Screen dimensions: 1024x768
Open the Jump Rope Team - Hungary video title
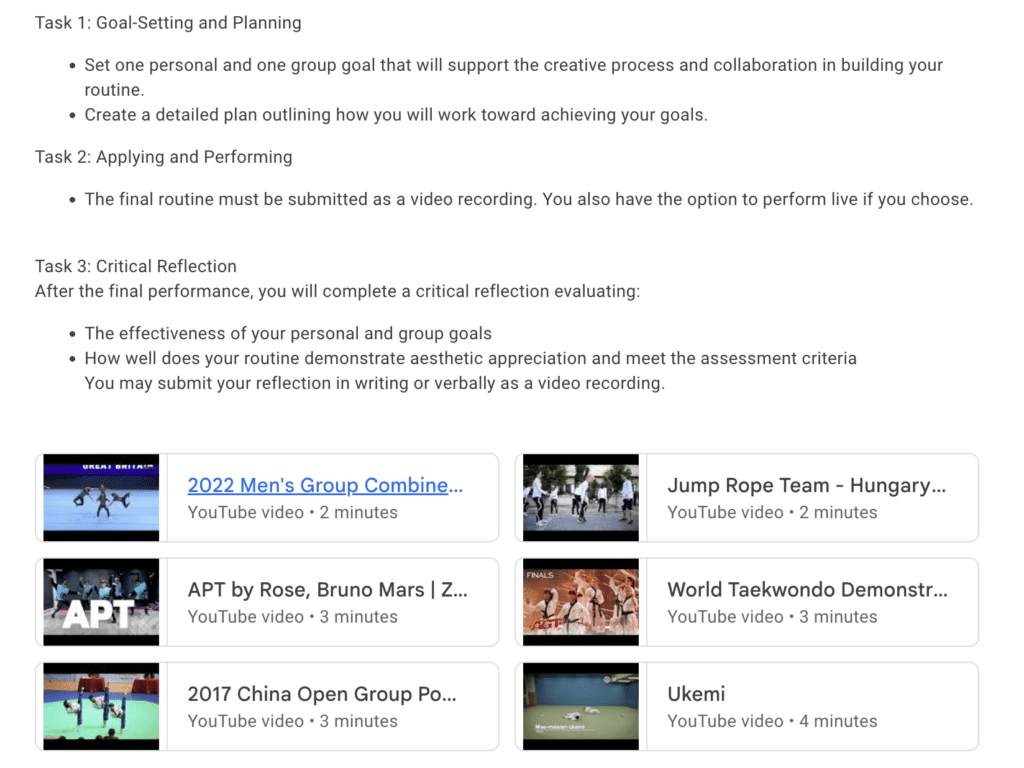pos(807,485)
